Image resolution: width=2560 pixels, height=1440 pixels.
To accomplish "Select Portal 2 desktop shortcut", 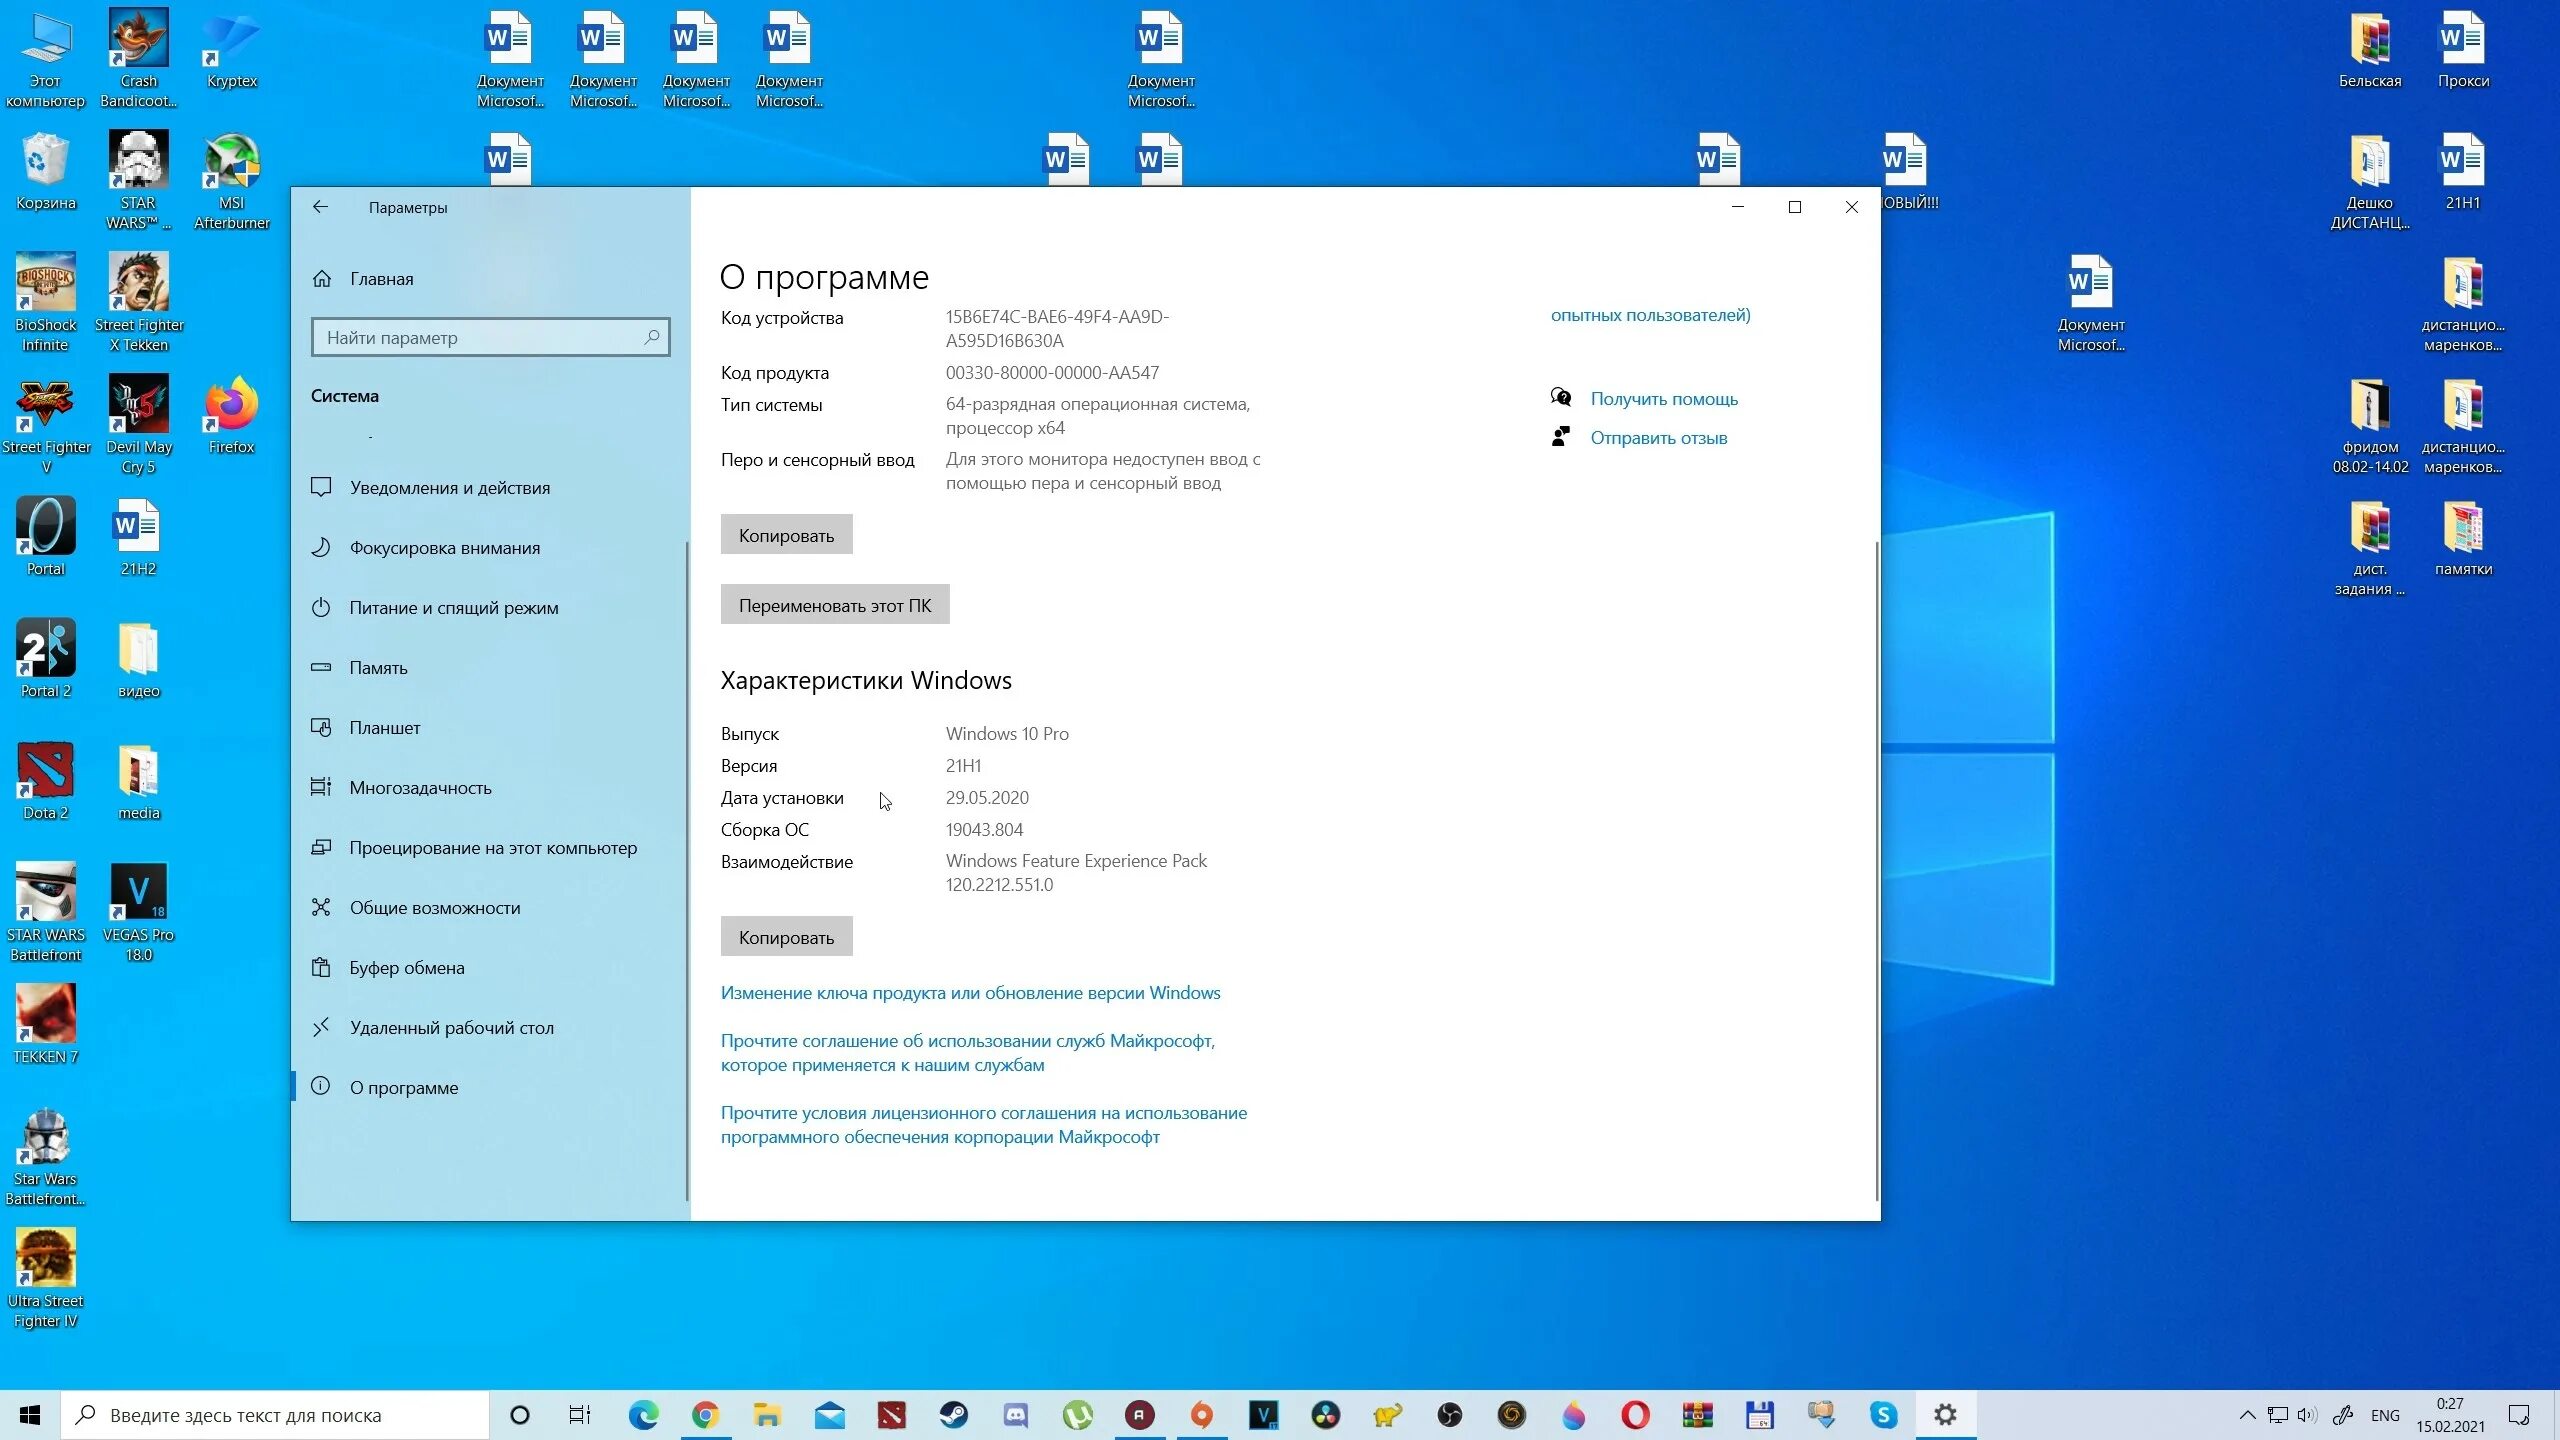I will pyautogui.click(x=45, y=659).
